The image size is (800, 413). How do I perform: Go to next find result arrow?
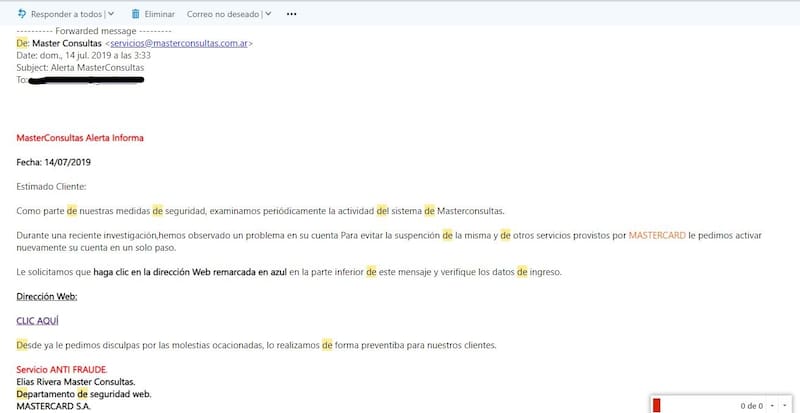pos(787,405)
